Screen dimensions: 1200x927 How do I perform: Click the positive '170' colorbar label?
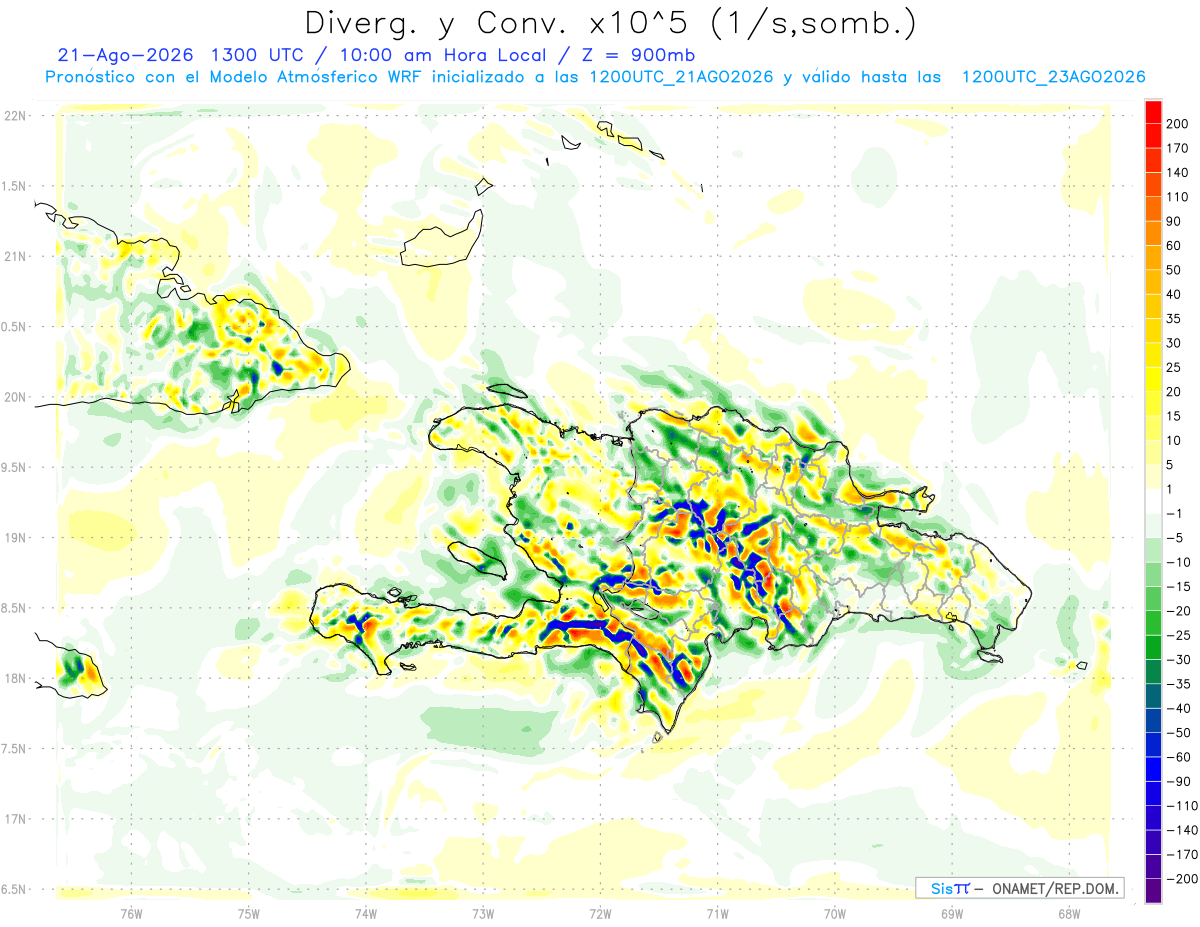coord(1178,148)
